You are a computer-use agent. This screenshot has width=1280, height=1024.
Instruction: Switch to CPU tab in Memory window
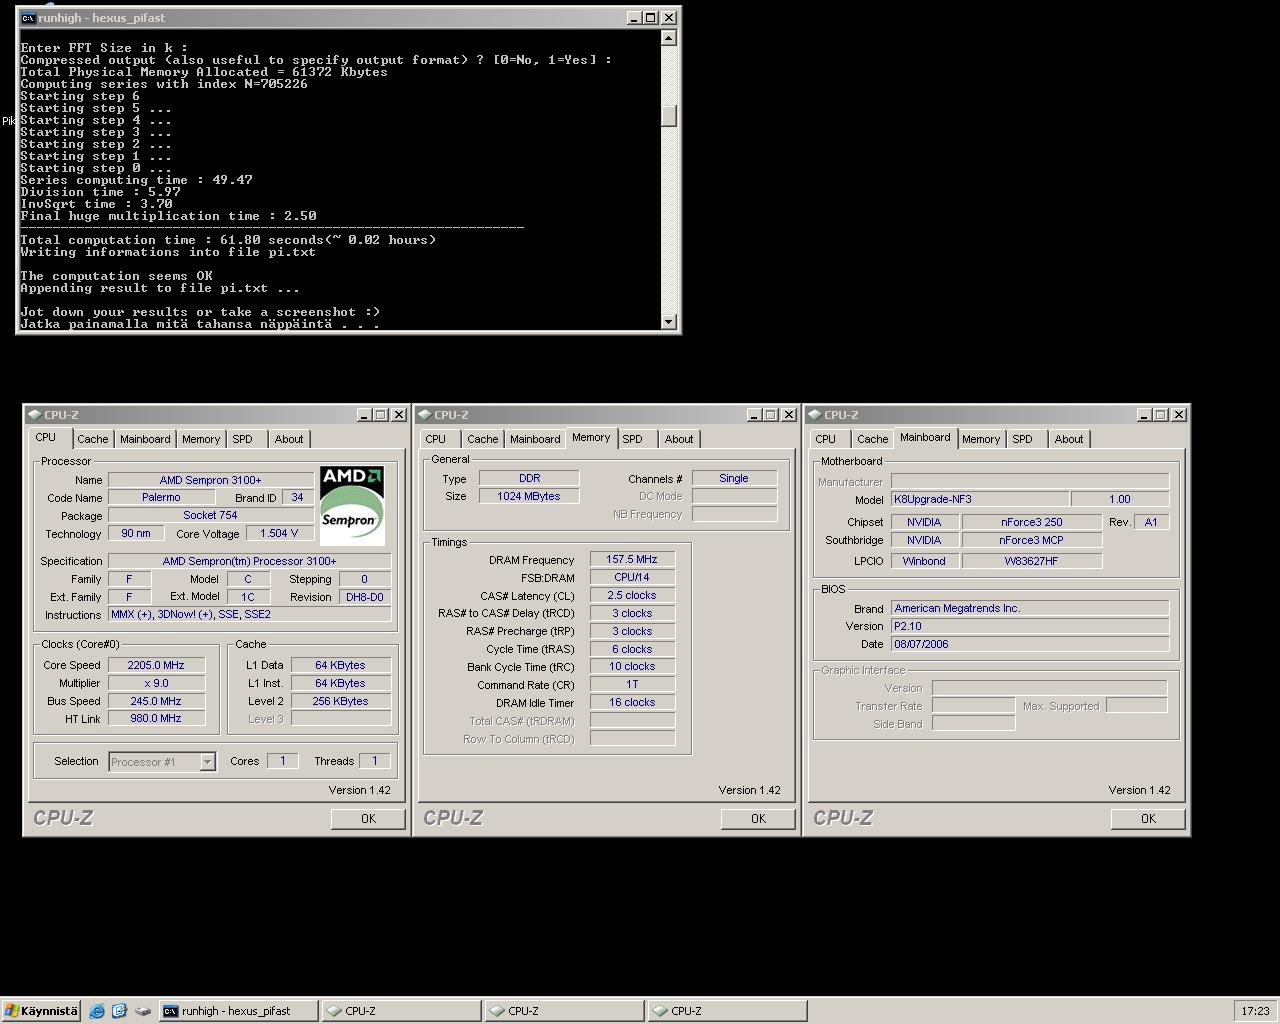[436, 439]
